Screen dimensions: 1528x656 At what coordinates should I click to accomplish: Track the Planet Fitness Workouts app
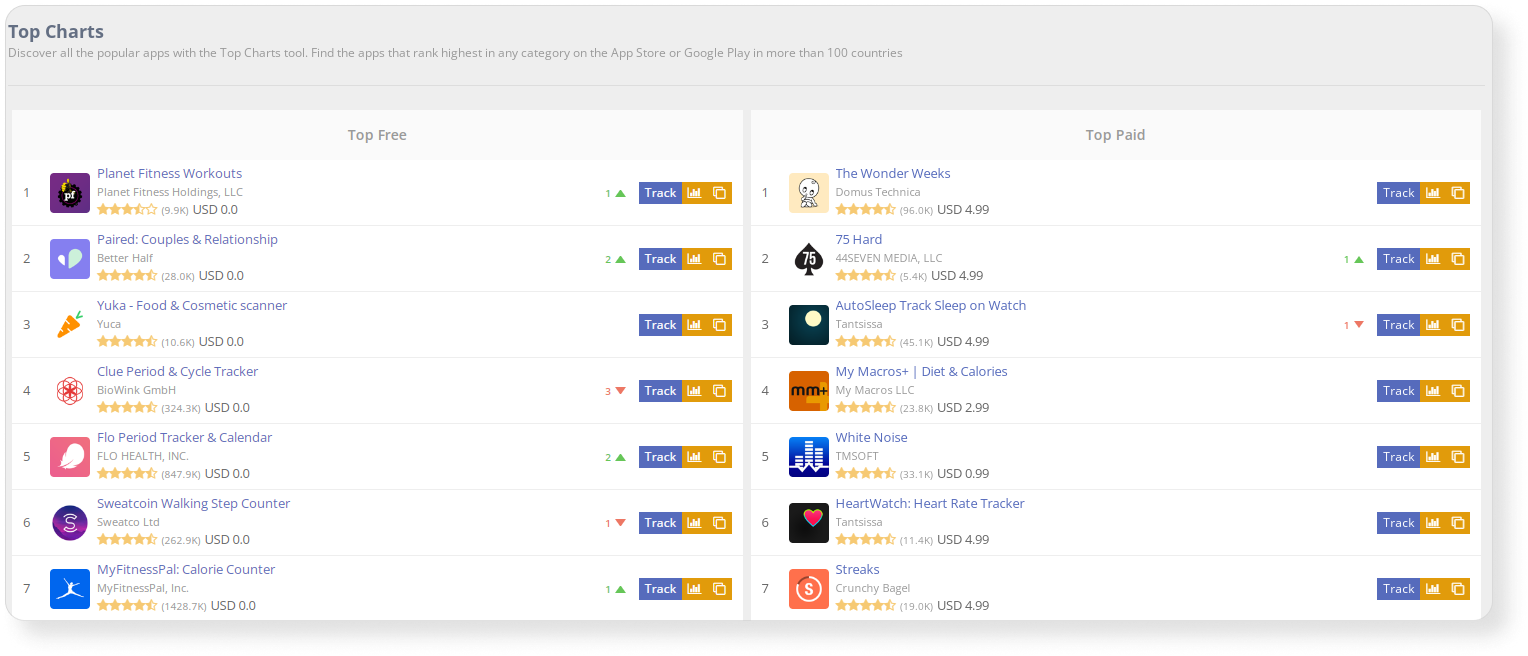point(660,193)
